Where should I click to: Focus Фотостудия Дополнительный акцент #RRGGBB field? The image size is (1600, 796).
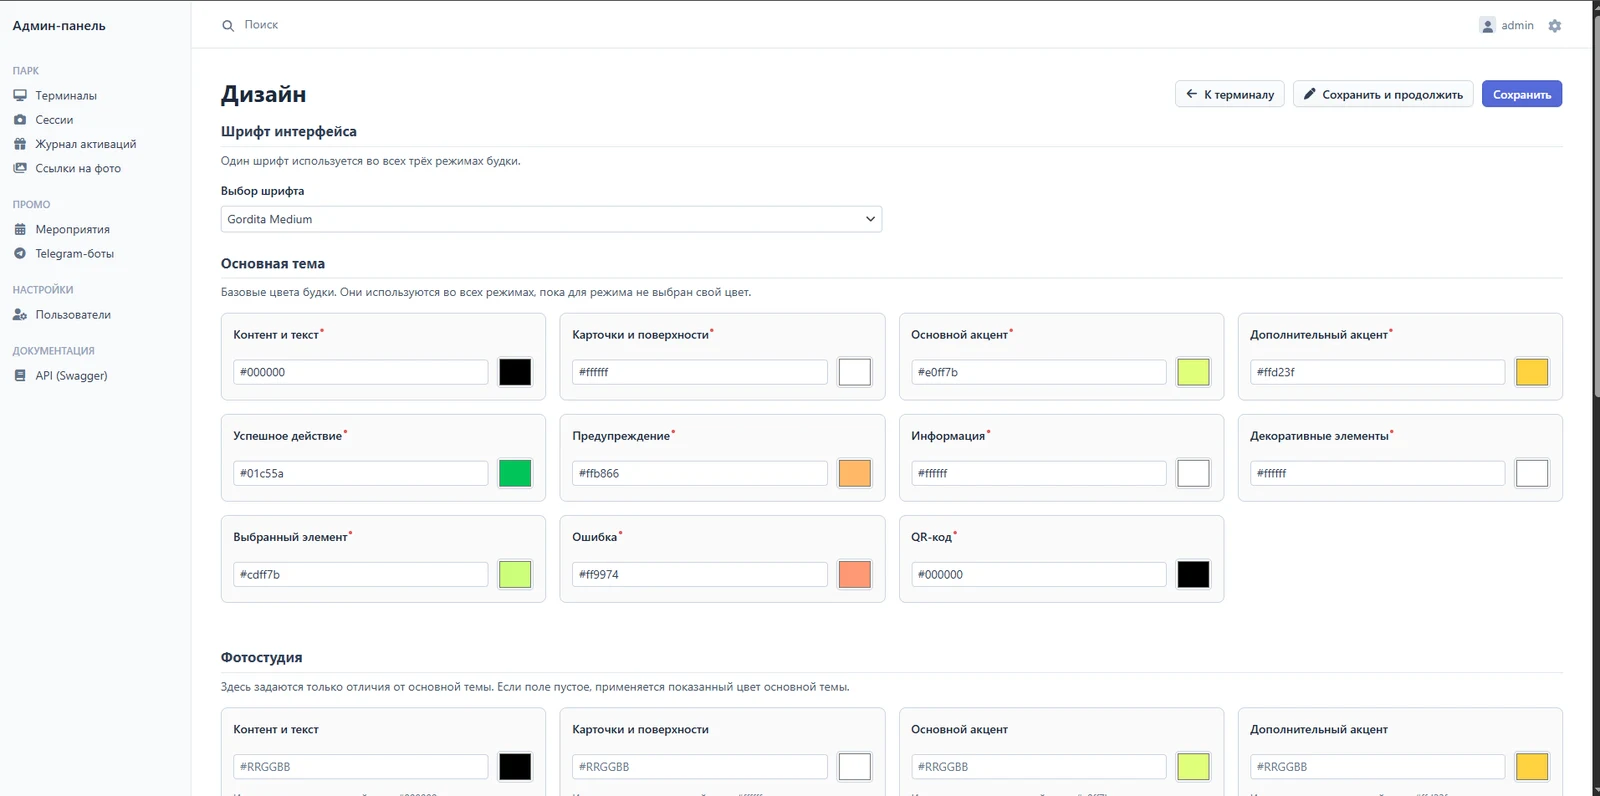click(1377, 767)
